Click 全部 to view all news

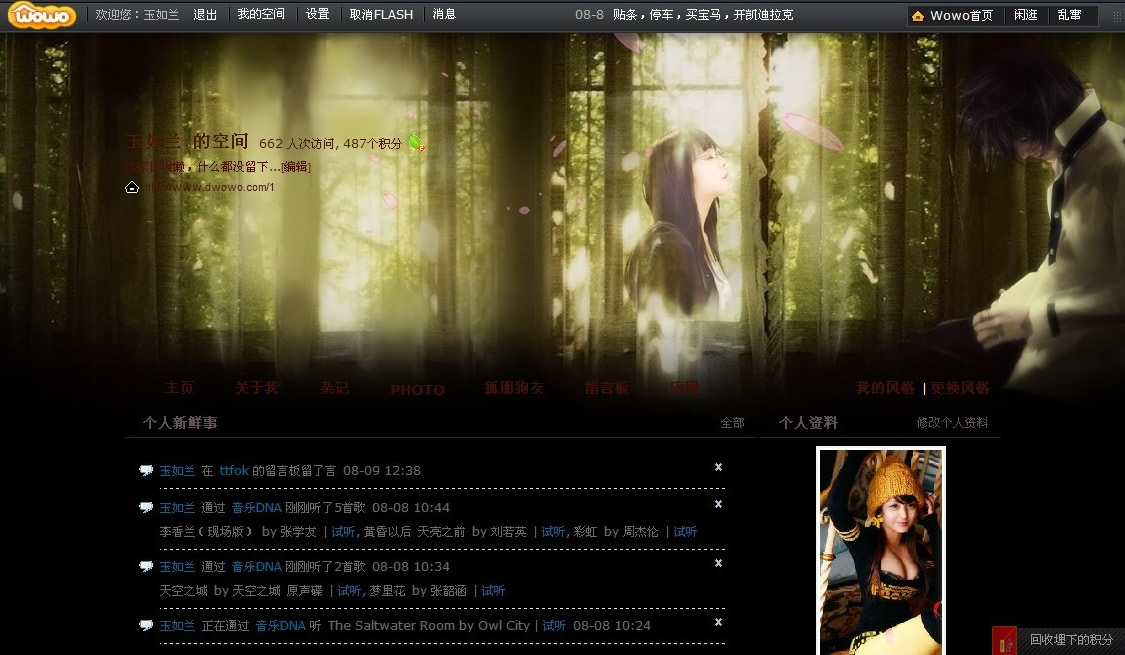733,423
